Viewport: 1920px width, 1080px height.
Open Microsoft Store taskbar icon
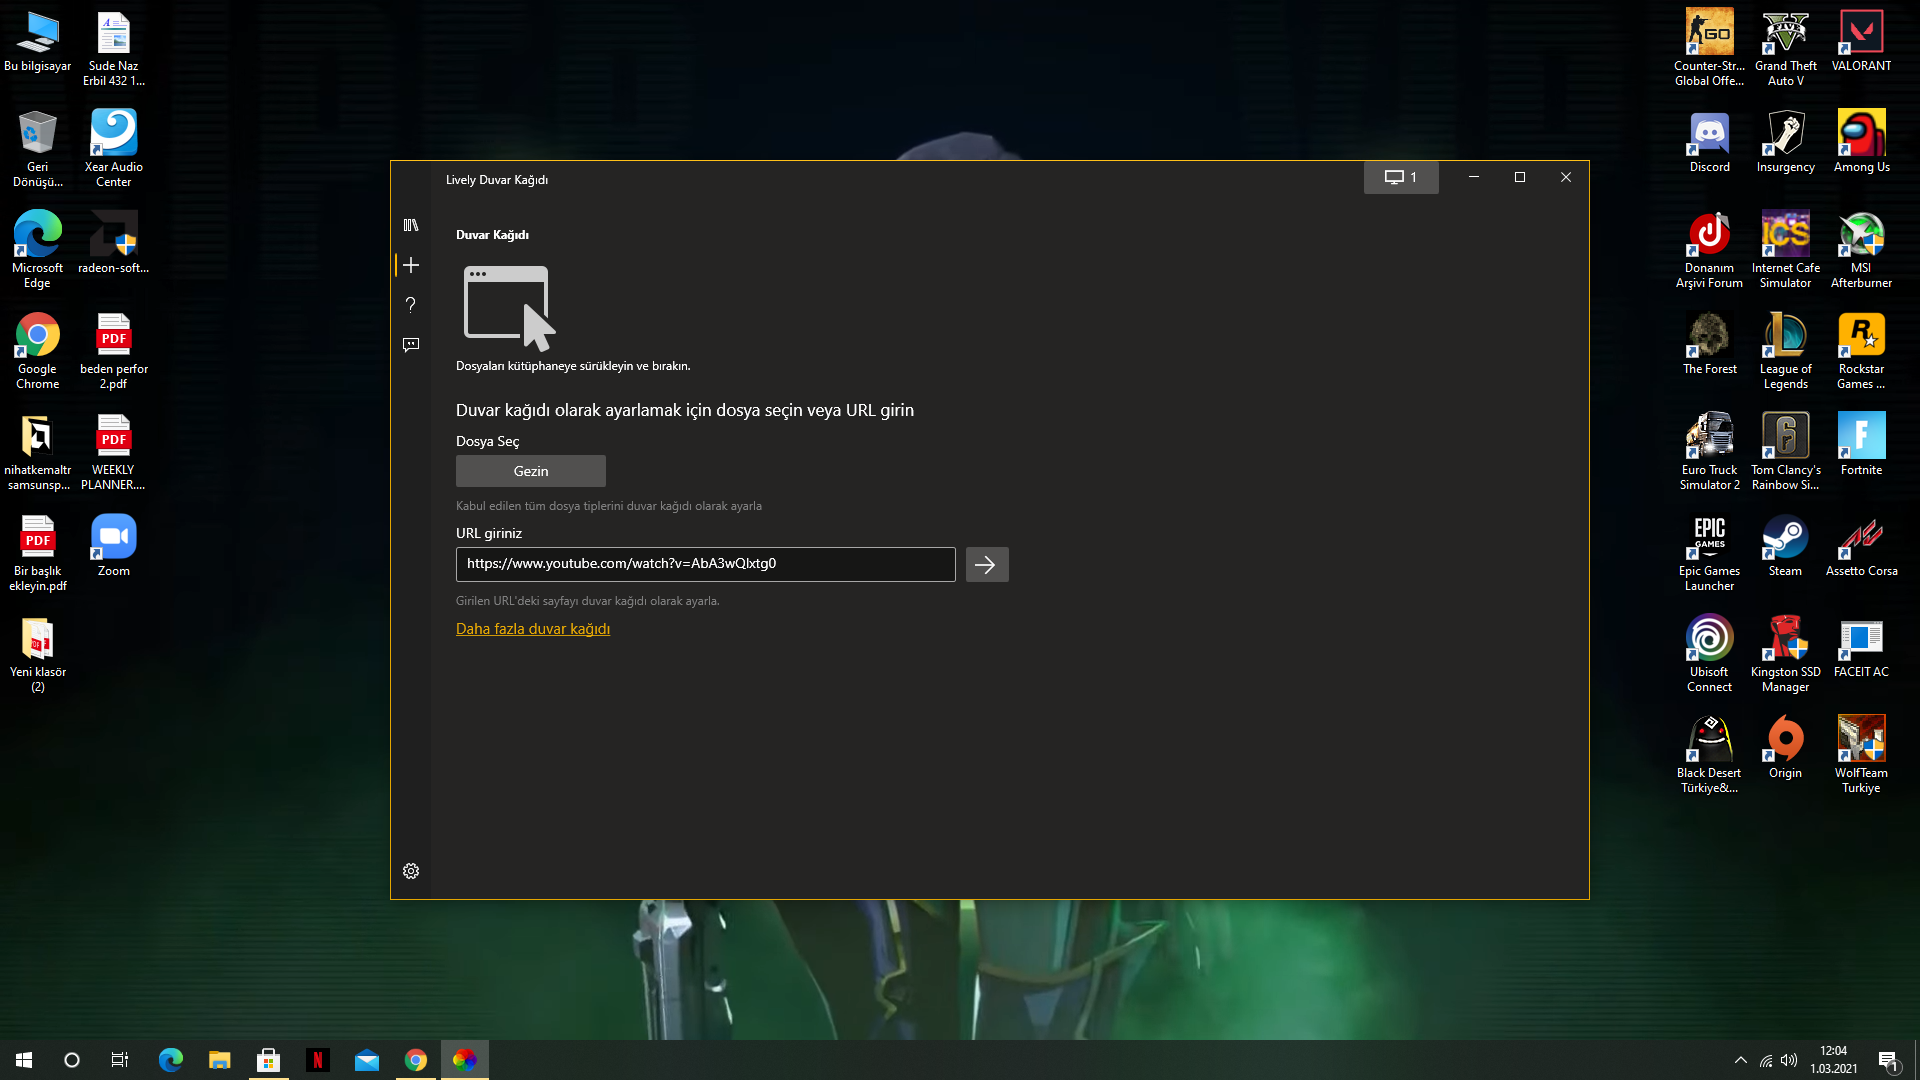click(x=268, y=1060)
